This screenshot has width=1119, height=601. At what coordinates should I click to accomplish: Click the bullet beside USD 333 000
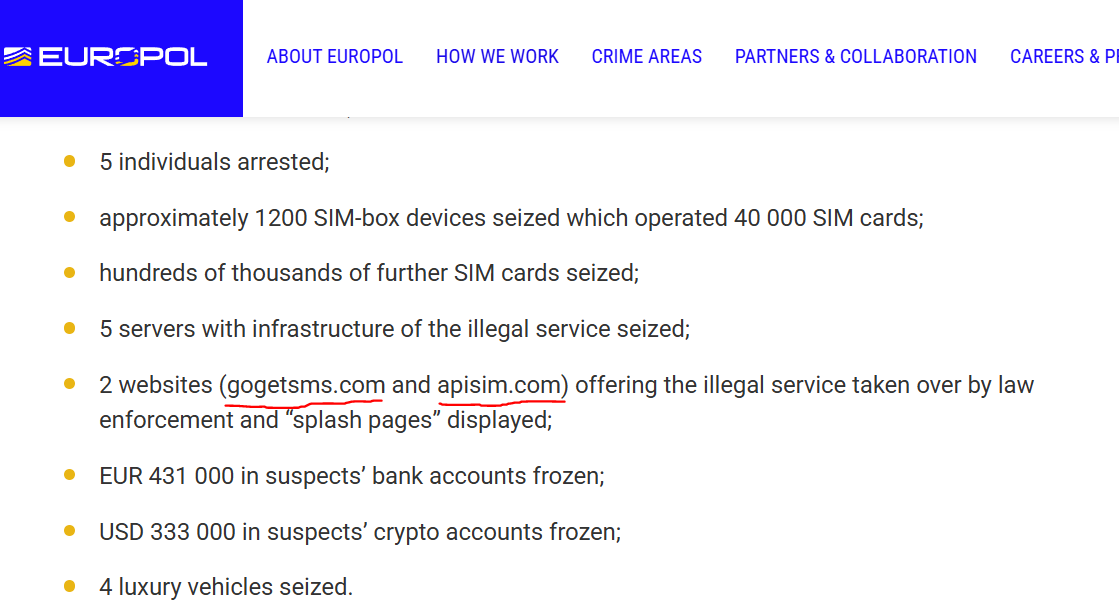(69, 530)
